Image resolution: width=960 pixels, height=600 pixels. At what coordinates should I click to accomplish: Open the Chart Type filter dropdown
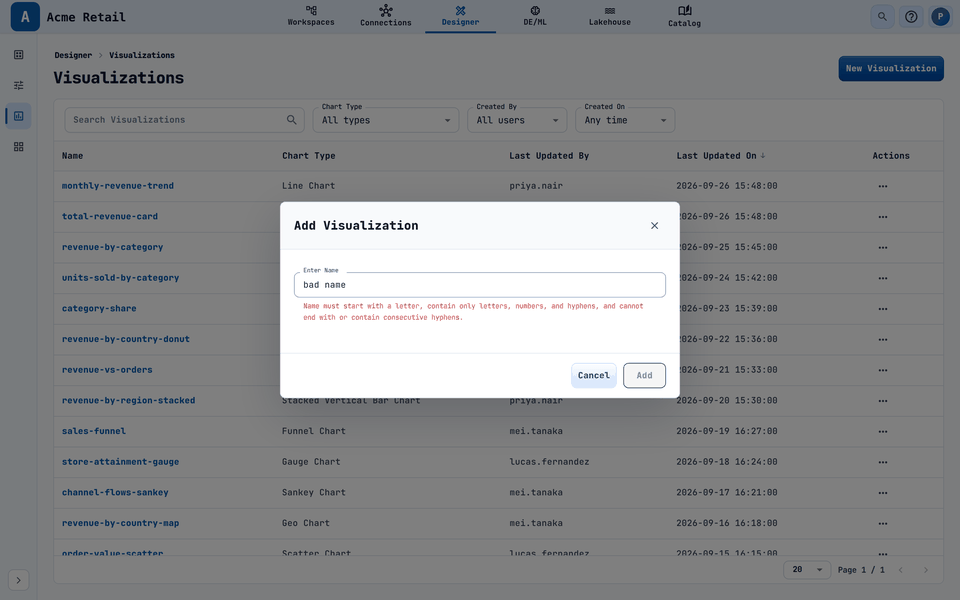[x=386, y=120]
